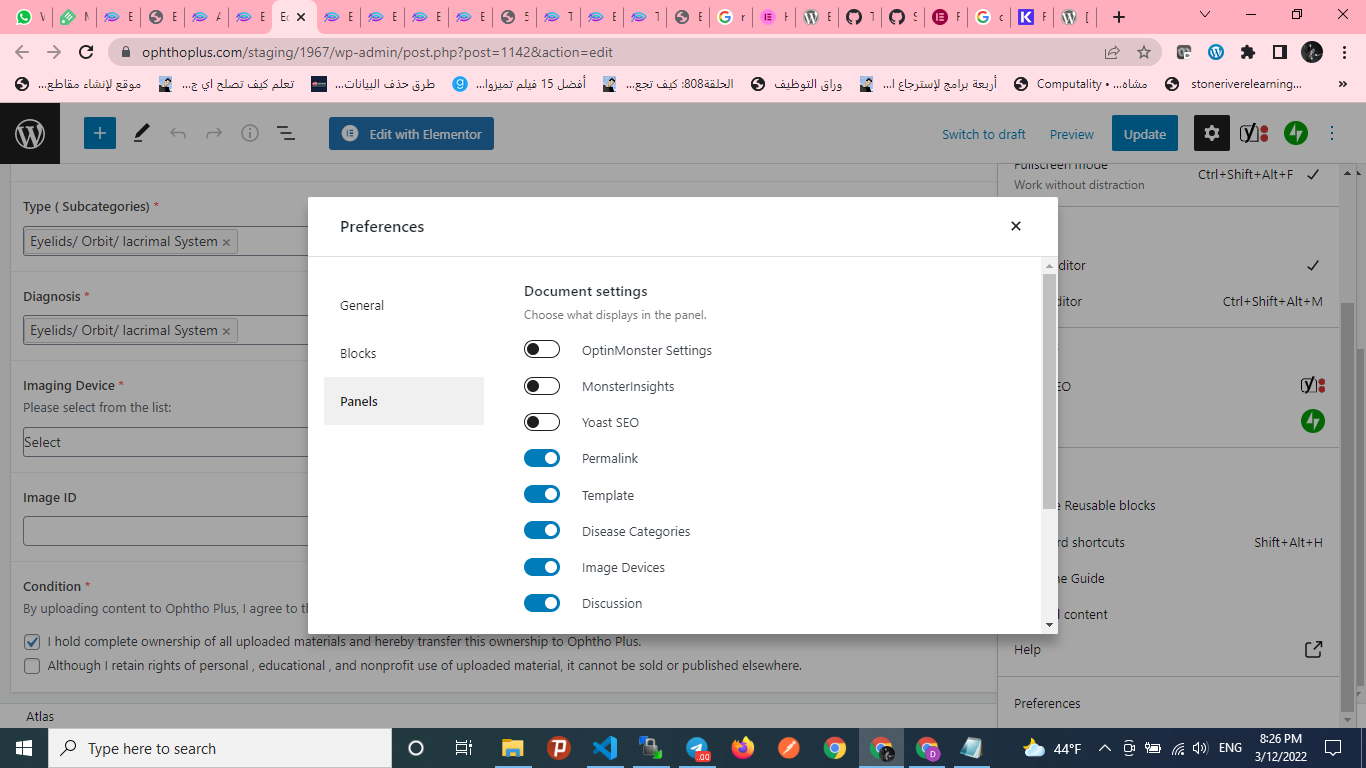Toggle the Settings gear in editor toolbar
The height and width of the screenshot is (768, 1366).
[1211, 134]
